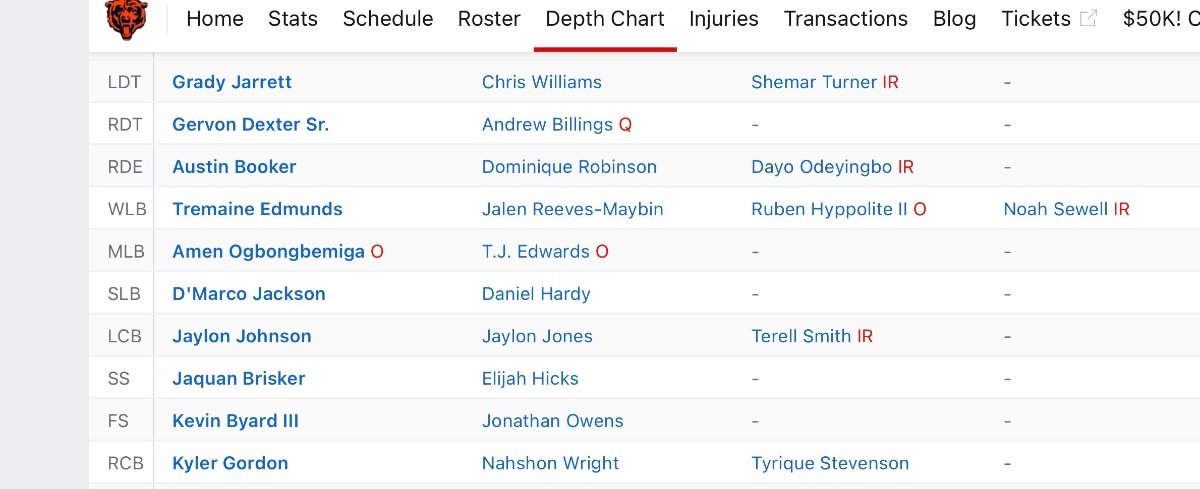This screenshot has width=1200, height=489.
Task: Open Grady Jarrett's player page
Action: click(232, 82)
